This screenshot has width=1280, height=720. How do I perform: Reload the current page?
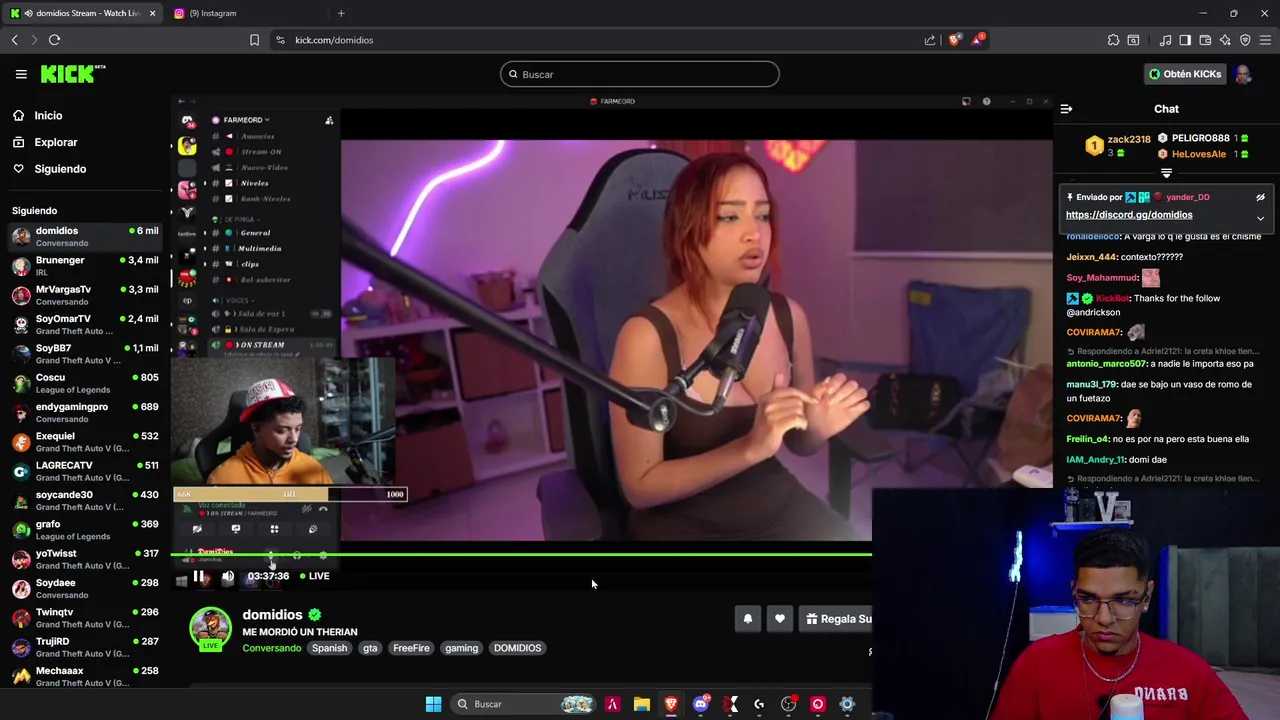(54, 40)
